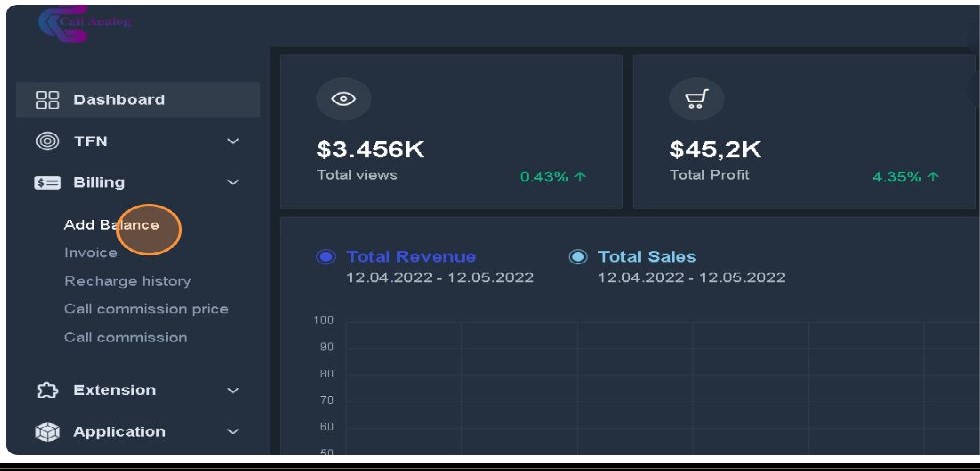
Task: Go to the Invoice page
Action: click(91, 253)
